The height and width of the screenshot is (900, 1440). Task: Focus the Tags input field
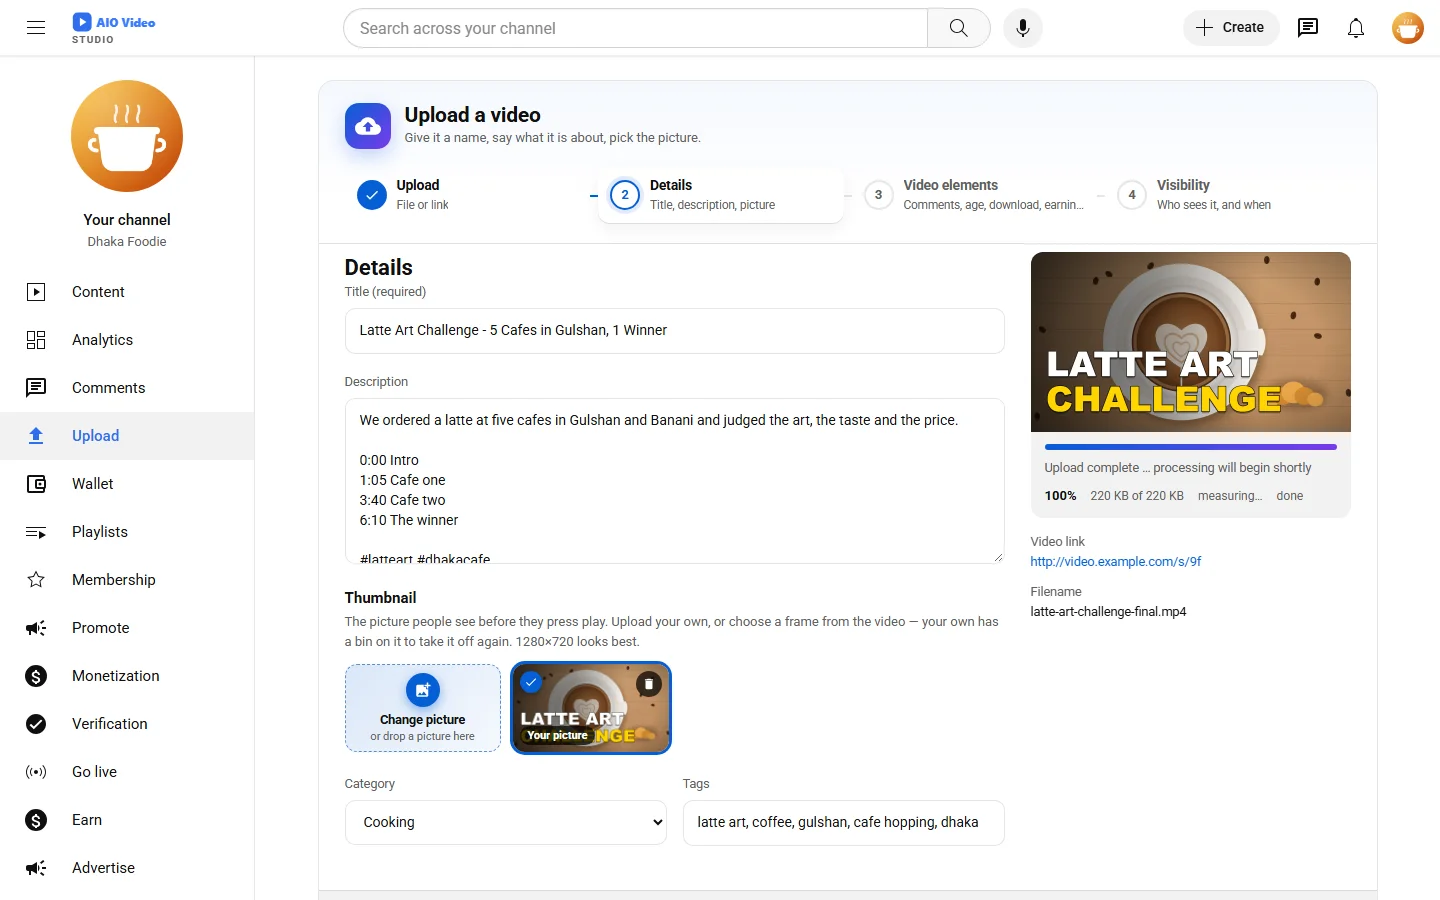pyautogui.click(x=844, y=823)
